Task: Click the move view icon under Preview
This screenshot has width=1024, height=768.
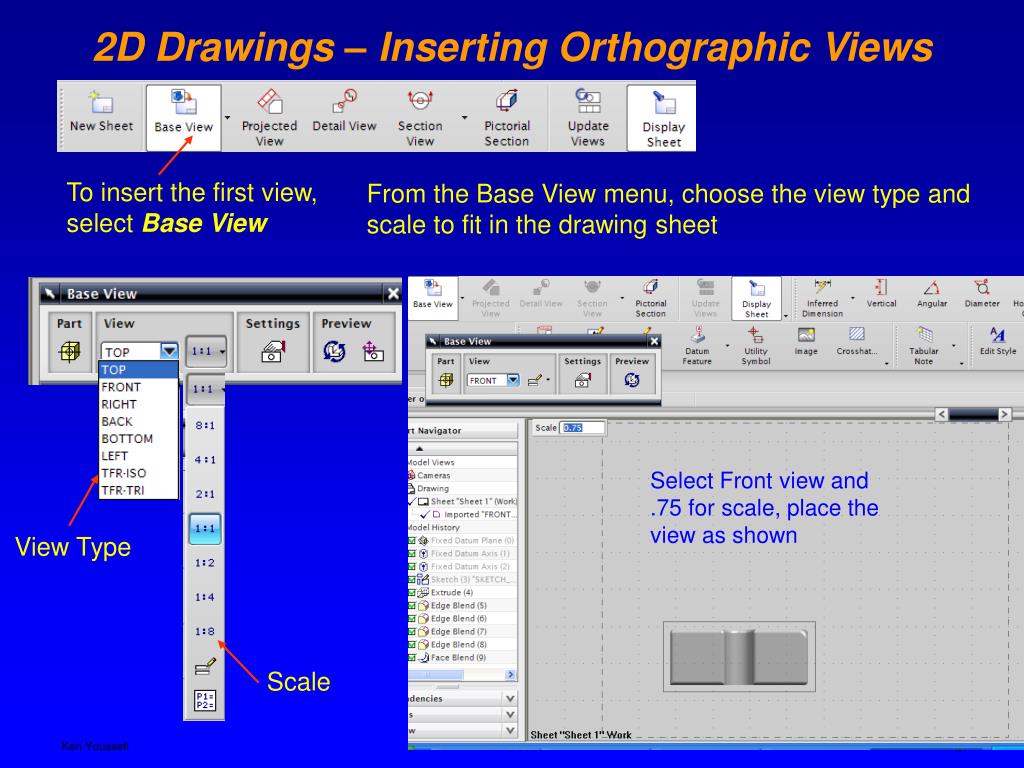Action: (x=373, y=351)
